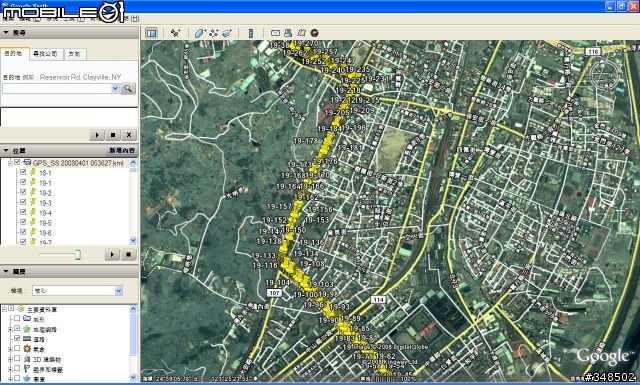This screenshot has width=640, height=385.
Task: Expand the 3D 建築物 layer tree node
Action: pyautogui.click(x=10, y=359)
